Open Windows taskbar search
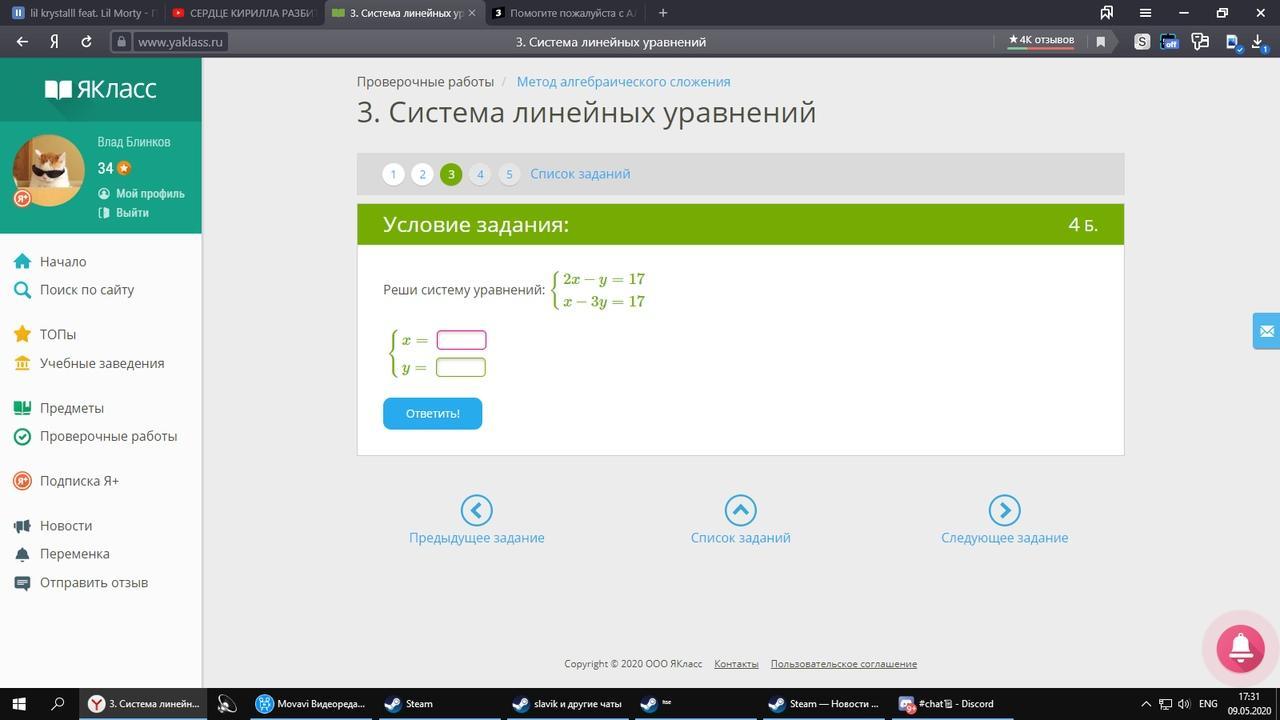Screen dimensions: 1280x720 (x=58, y=704)
